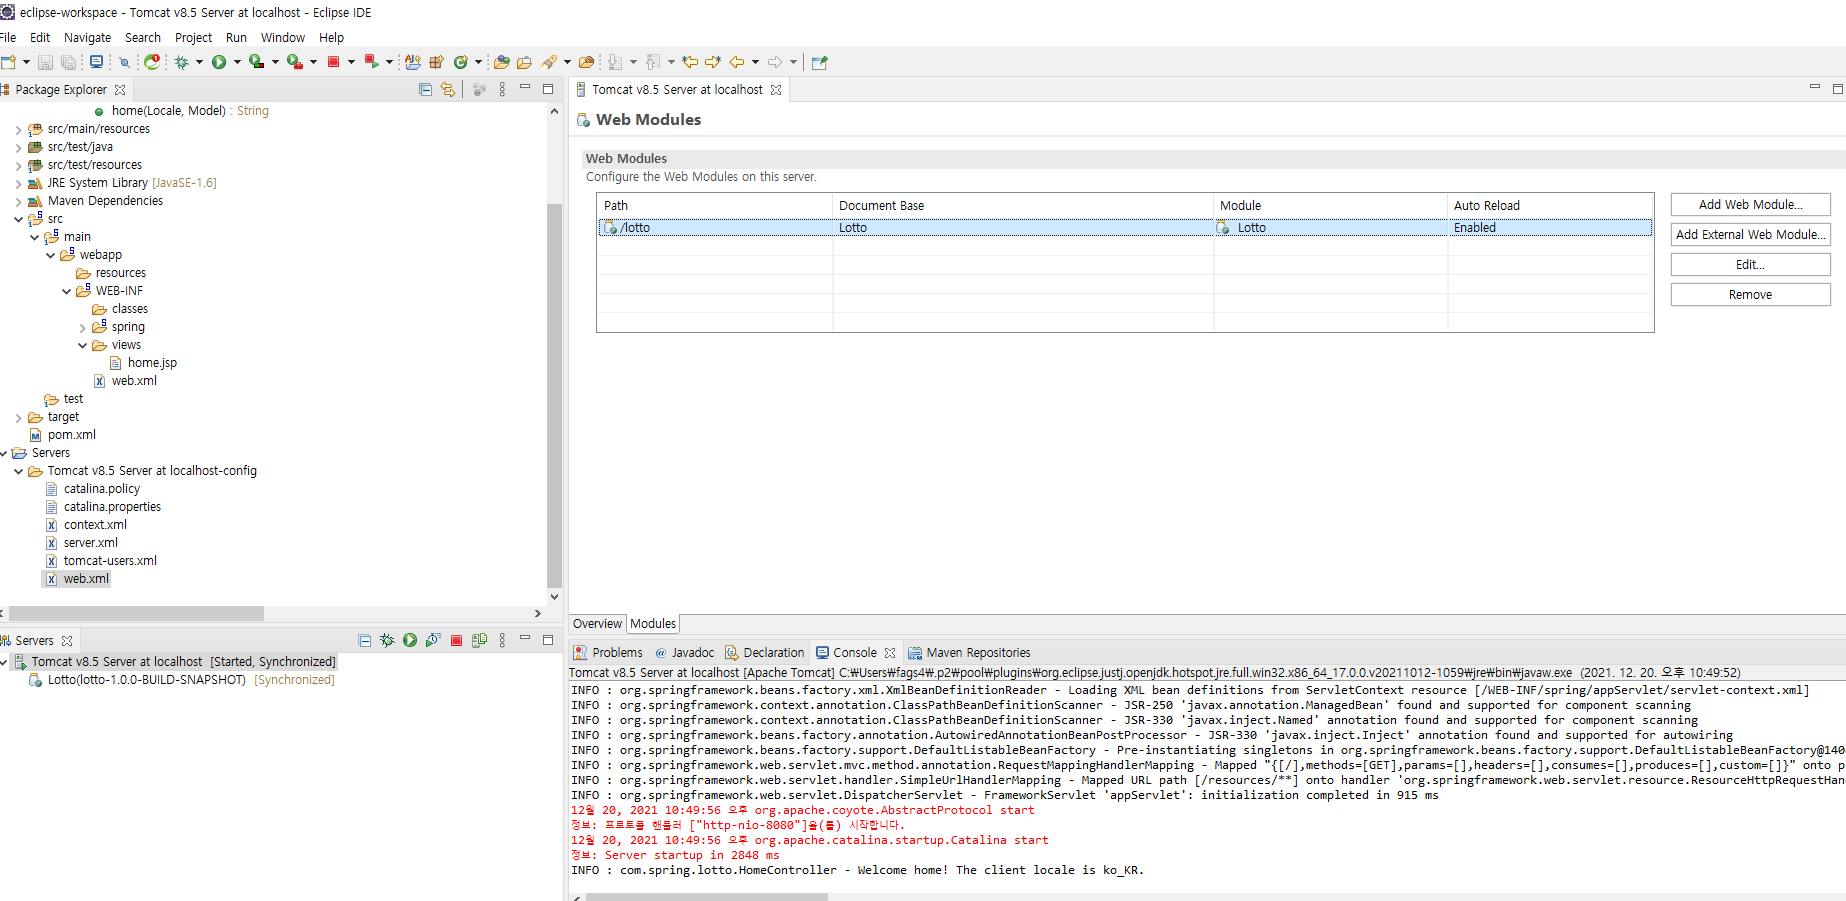Collapse the WEB-INF folder
This screenshot has width=1846, height=901.
coord(66,292)
